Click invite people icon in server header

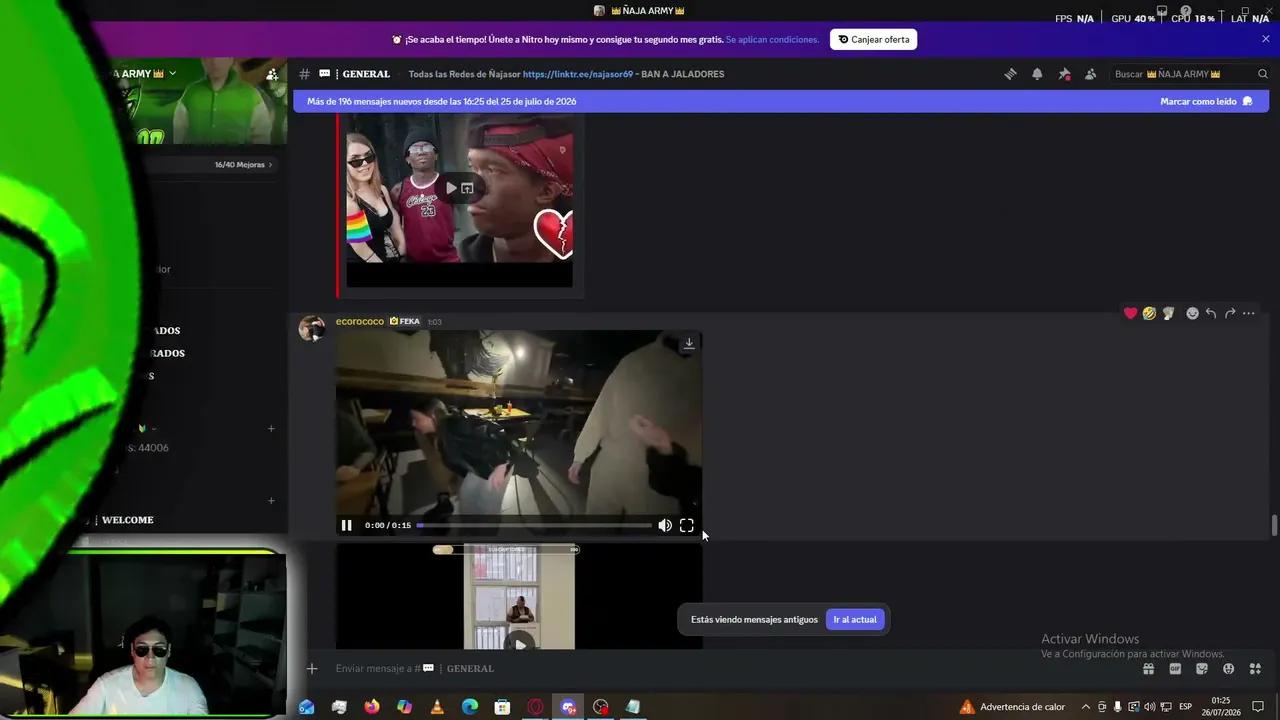(272, 74)
